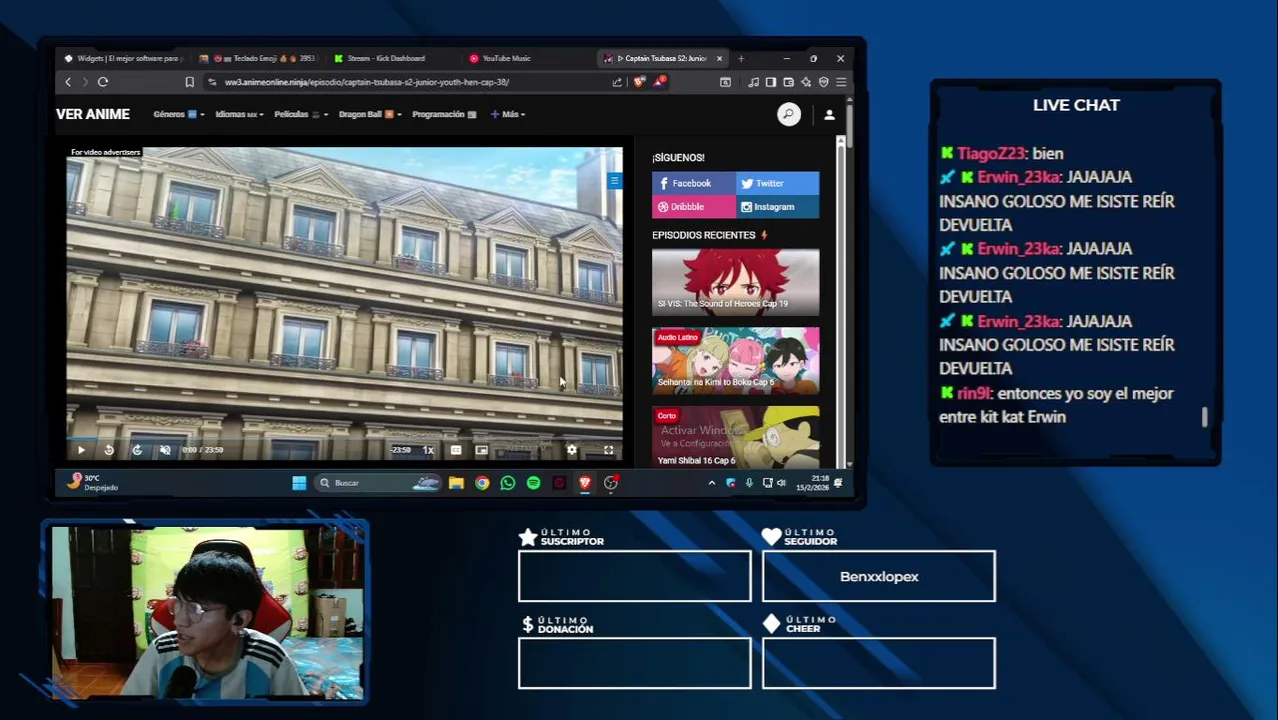This screenshot has height=720, width=1278.
Task: Open the Dribbble social button
Action: pyautogui.click(x=694, y=207)
